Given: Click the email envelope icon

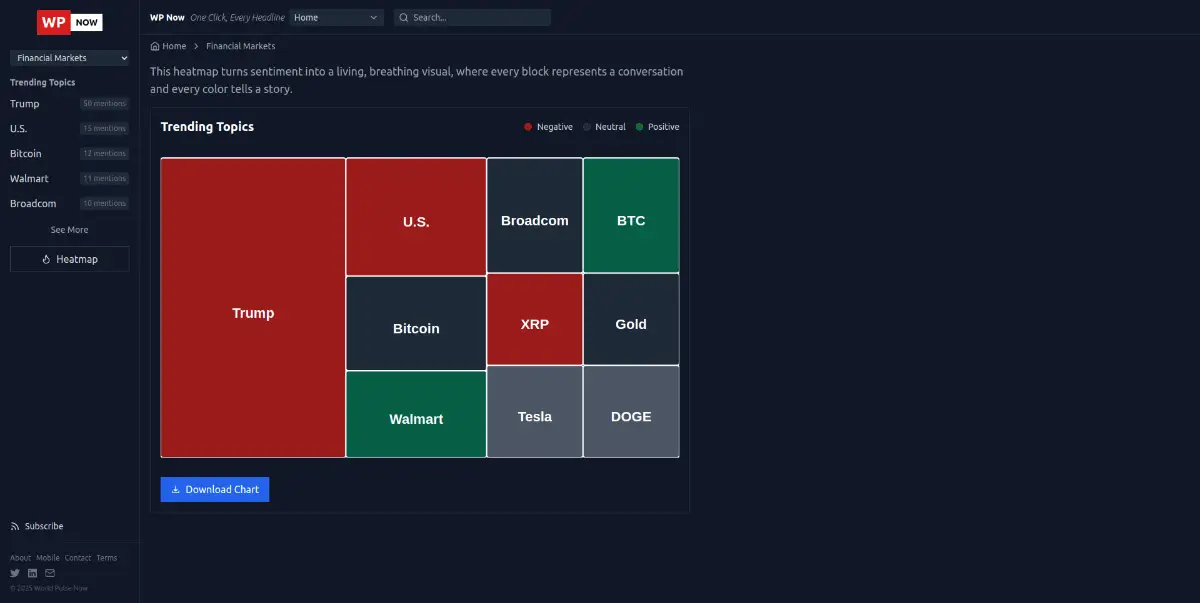Looking at the screenshot, I should tap(50, 573).
